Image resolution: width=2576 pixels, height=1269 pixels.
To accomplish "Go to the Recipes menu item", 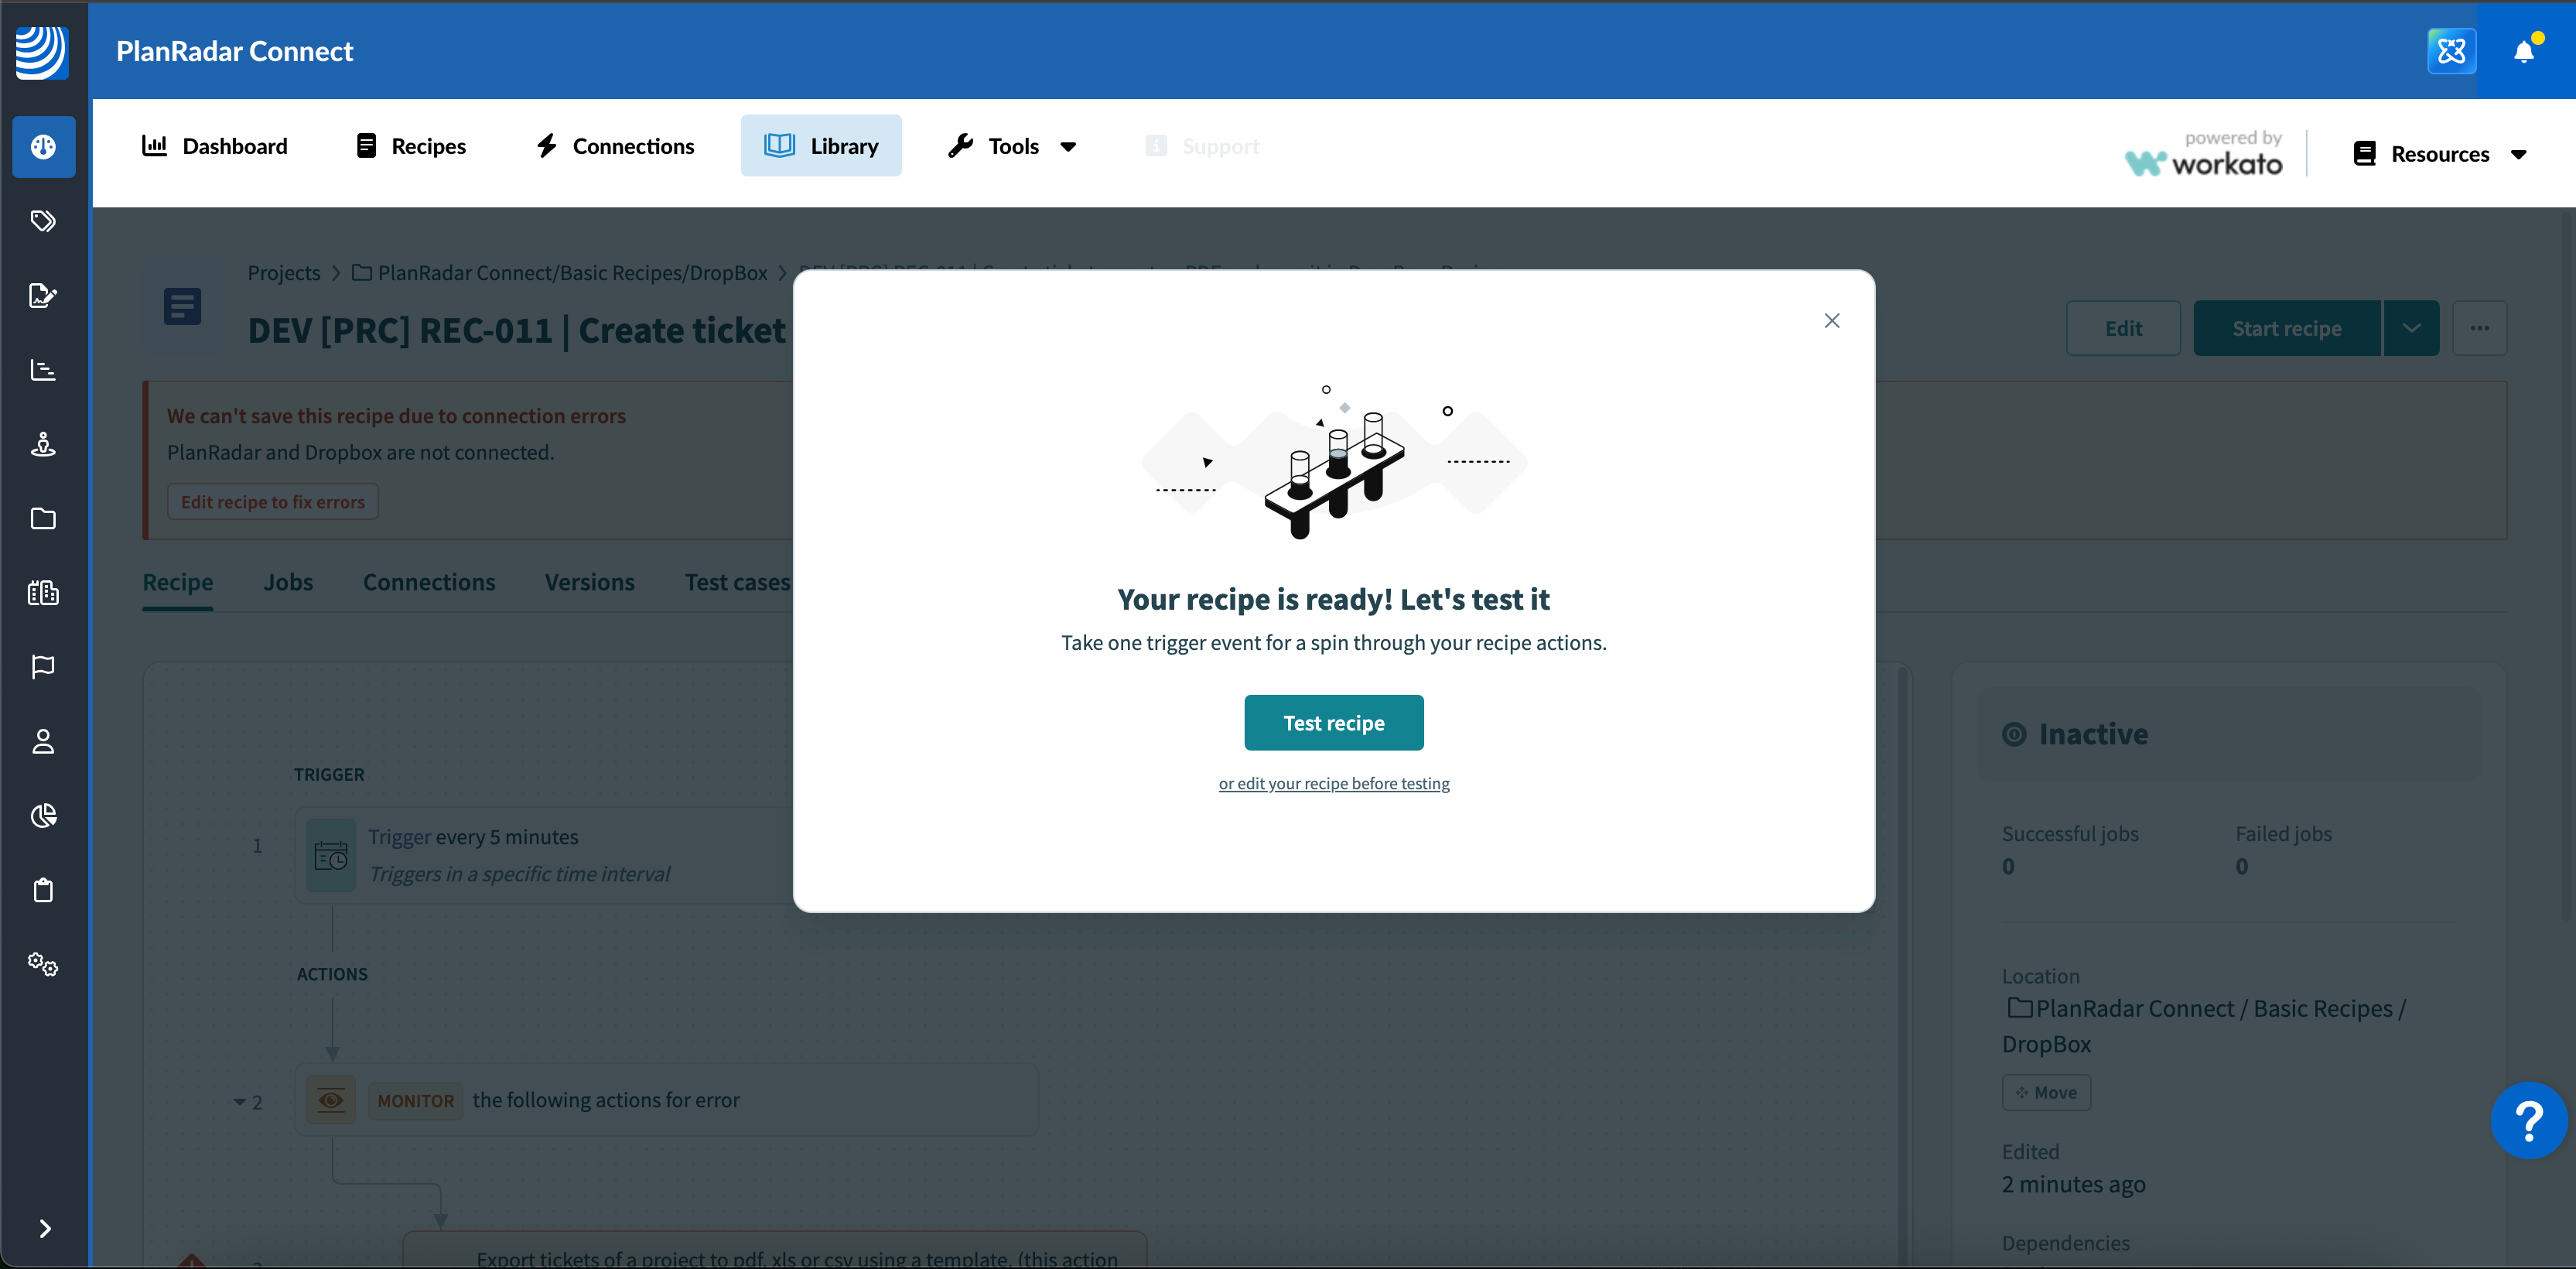I will pos(410,146).
